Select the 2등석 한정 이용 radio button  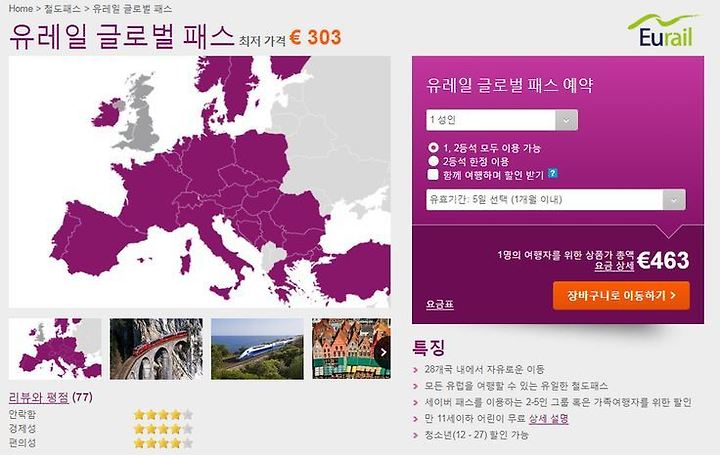coord(433,161)
